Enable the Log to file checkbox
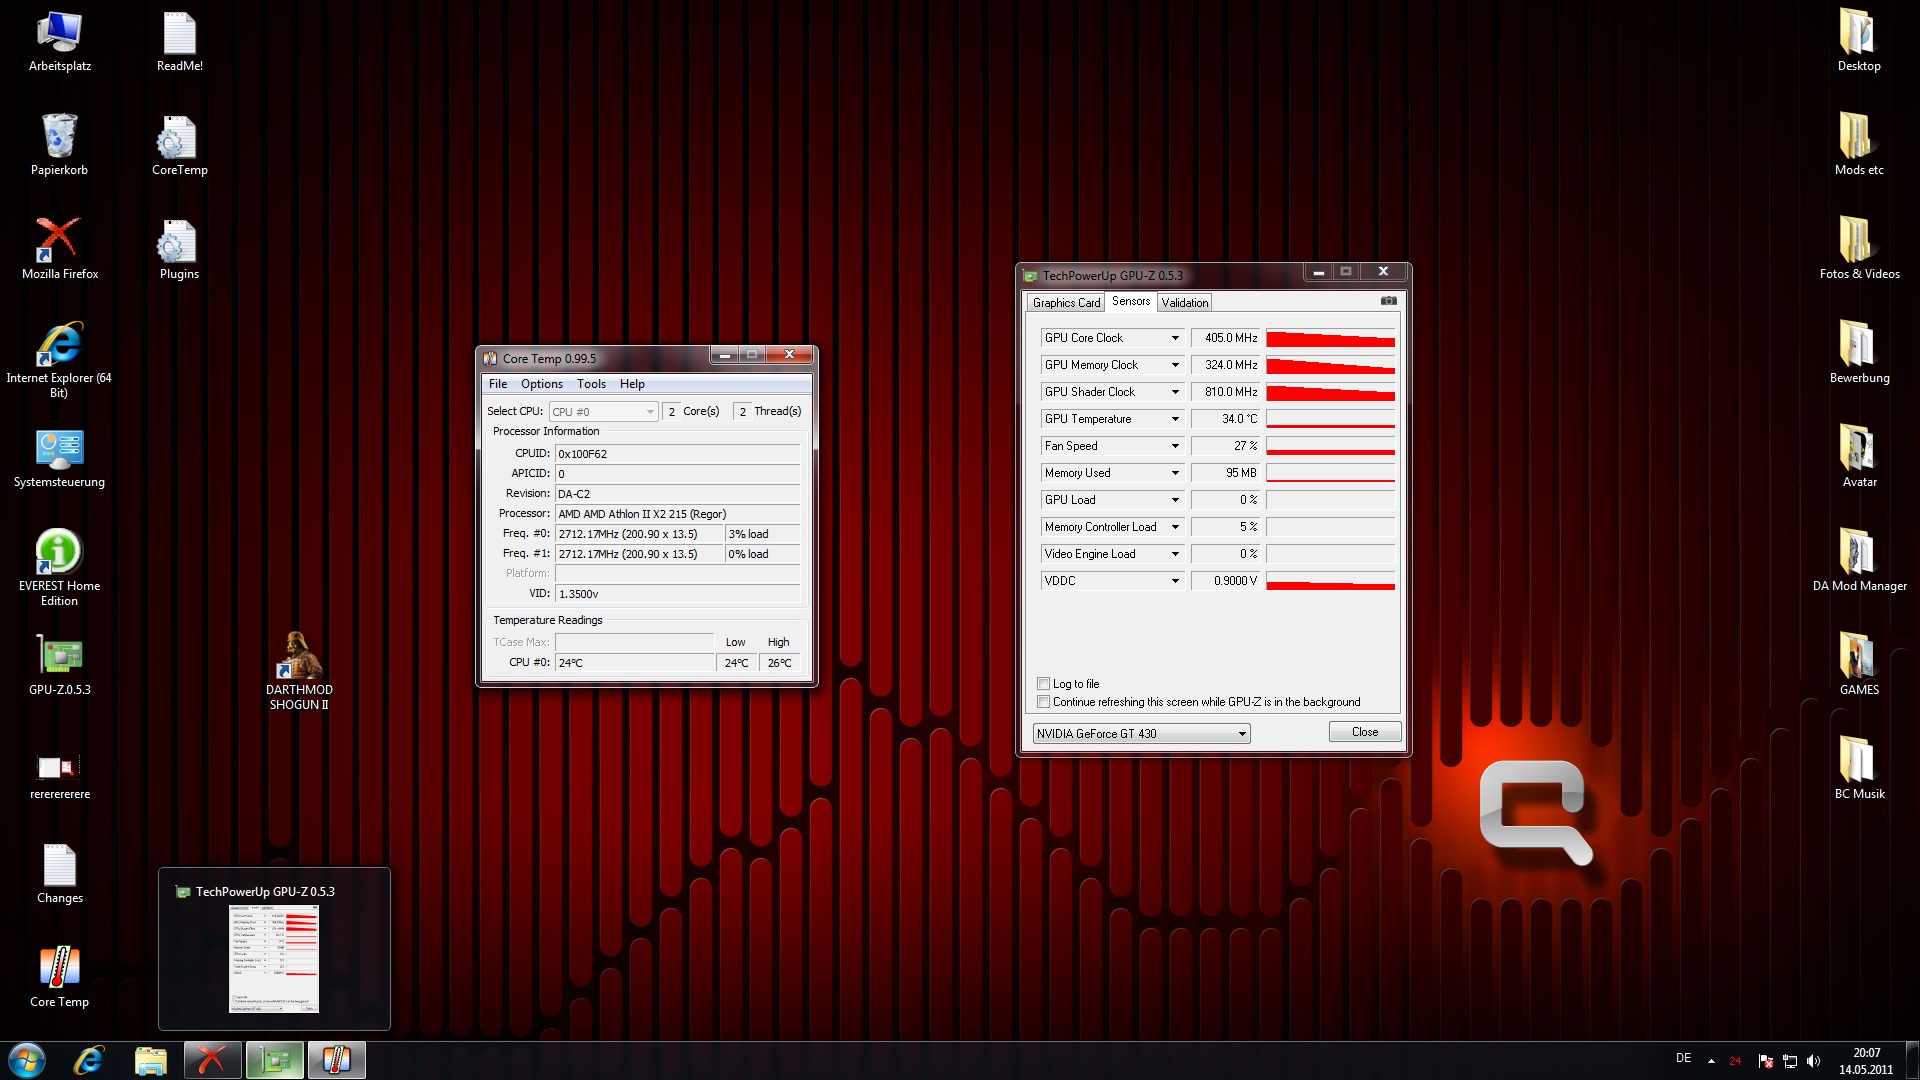Viewport: 1920px width, 1080px height. coord(1044,684)
